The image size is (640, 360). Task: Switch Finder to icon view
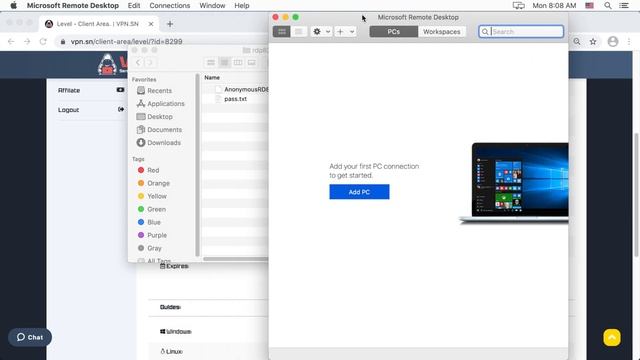point(211,62)
